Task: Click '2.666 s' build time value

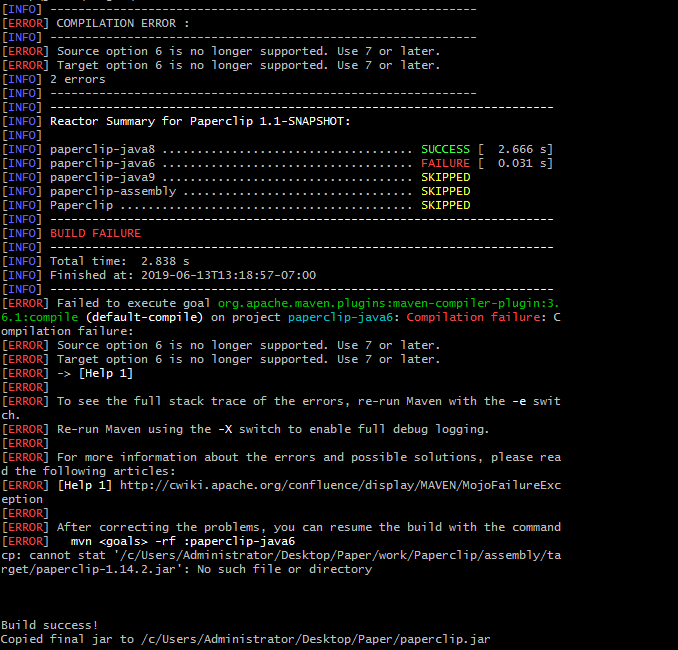Action: pos(522,149)
